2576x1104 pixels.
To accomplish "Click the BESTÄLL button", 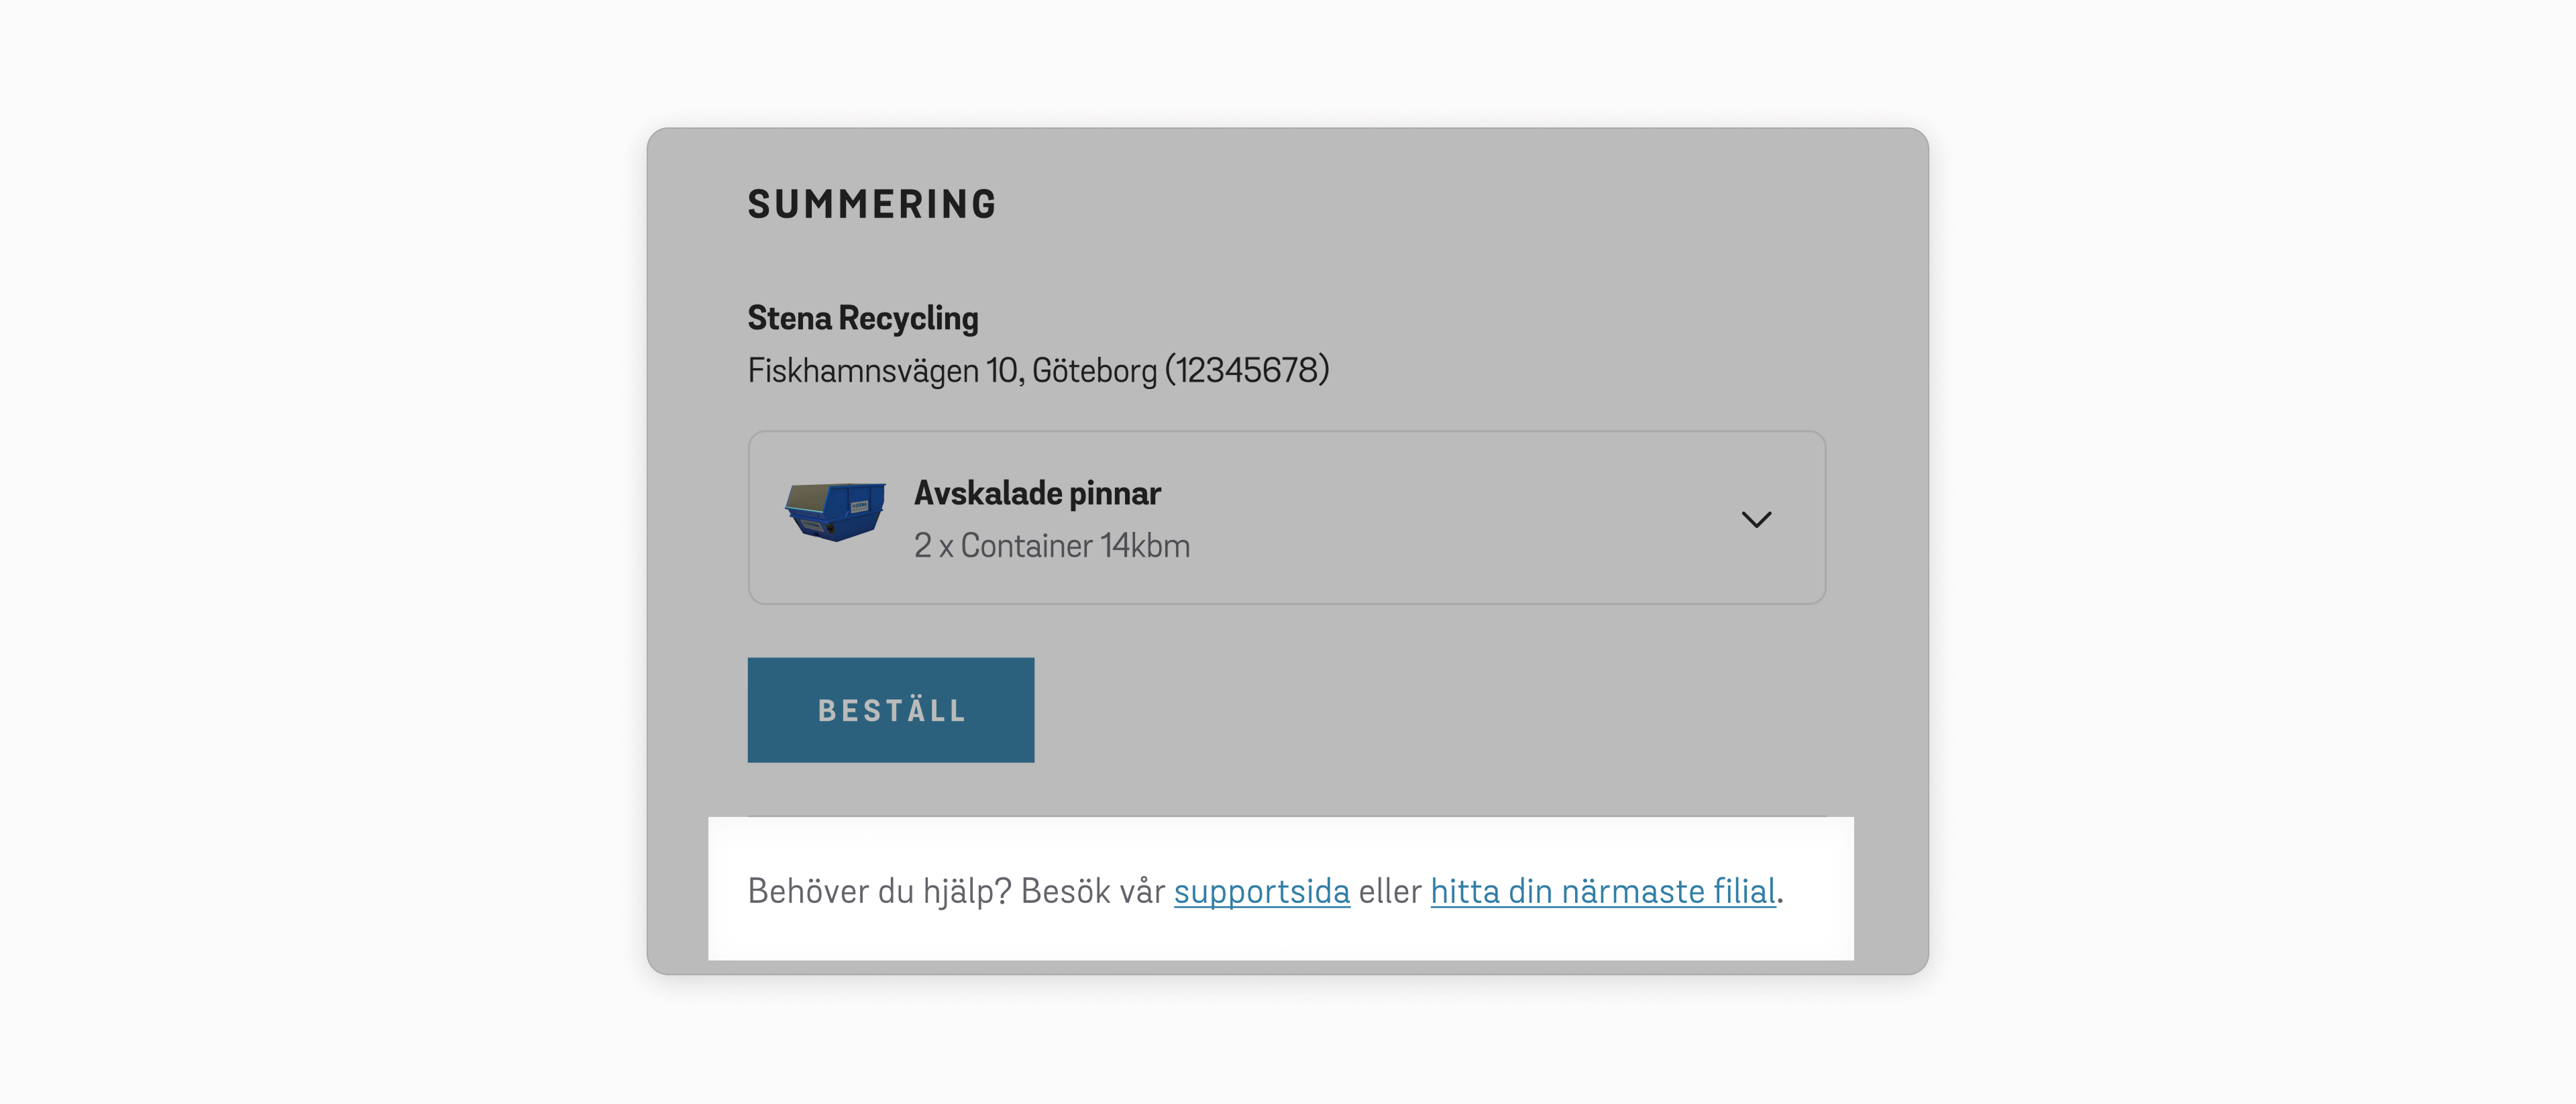I will (890, 709).
